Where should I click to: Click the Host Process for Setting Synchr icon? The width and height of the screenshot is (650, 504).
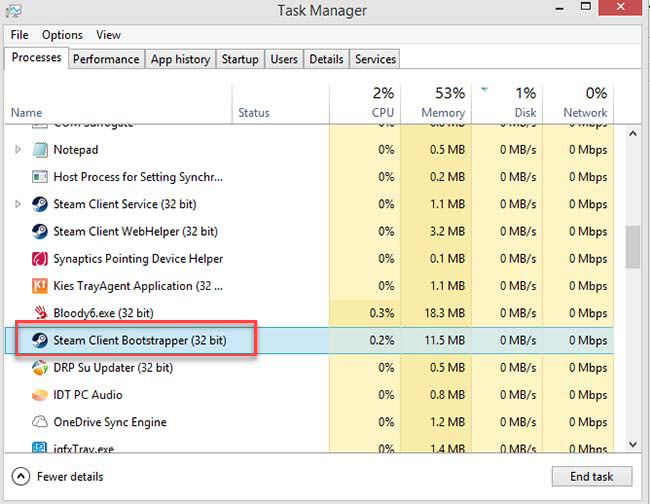(x=40, y=177)
